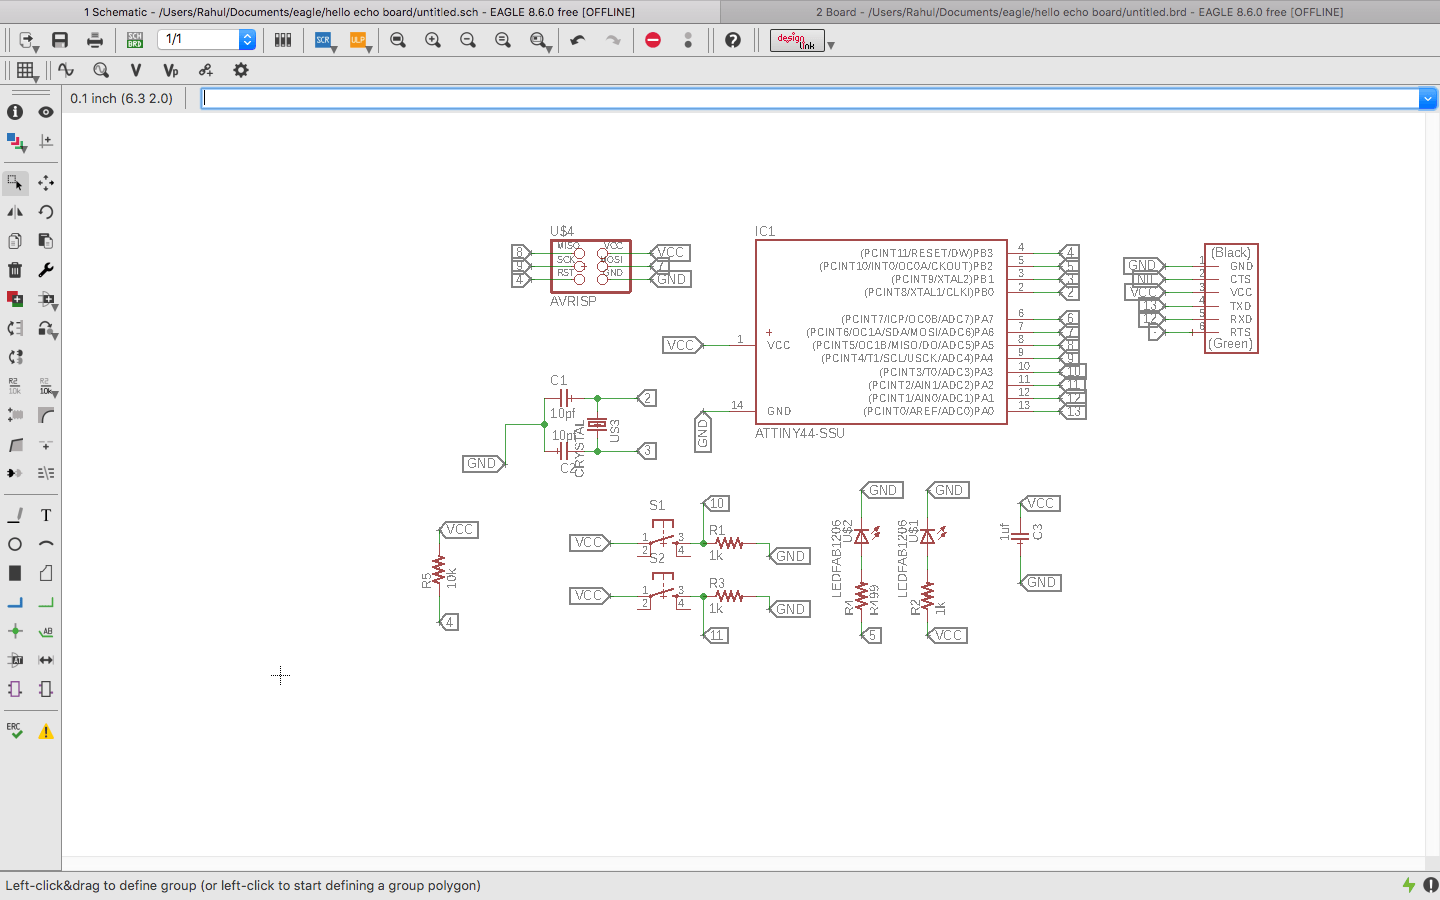Redo the last undone action

point(613,40)
